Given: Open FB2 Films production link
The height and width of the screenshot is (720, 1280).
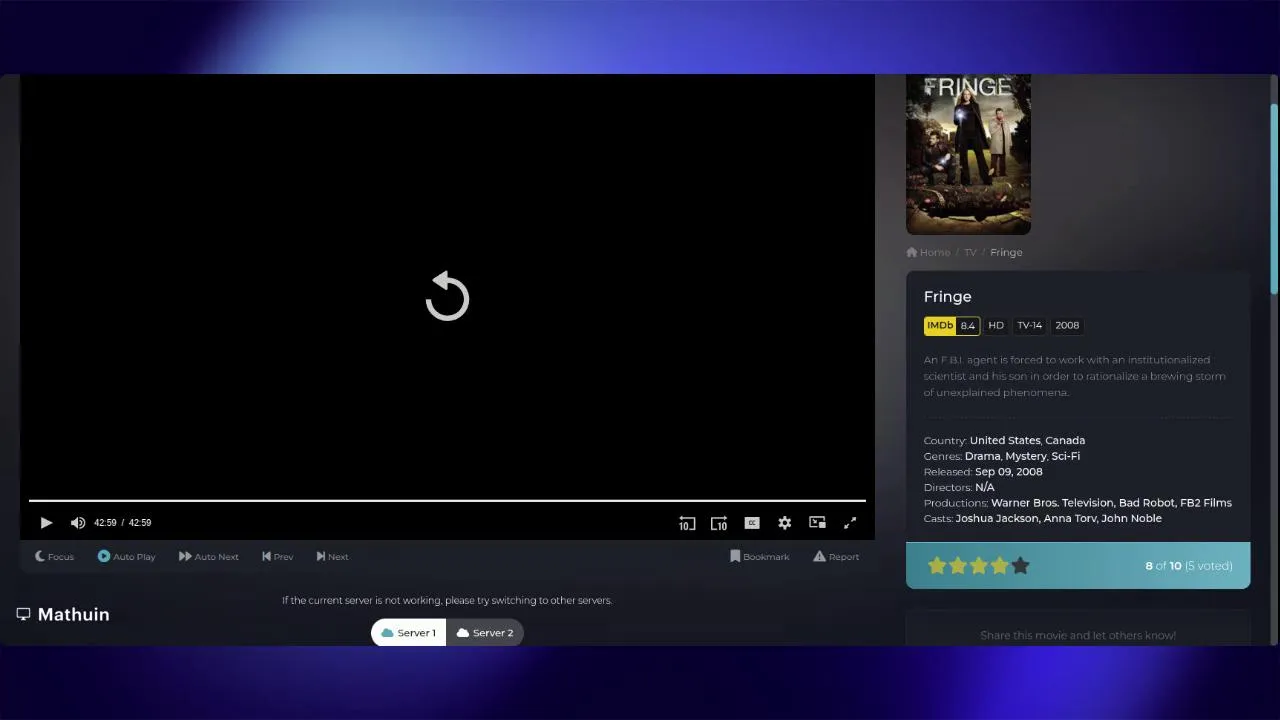Looking at the screenshot, I should click(1206, 503).
